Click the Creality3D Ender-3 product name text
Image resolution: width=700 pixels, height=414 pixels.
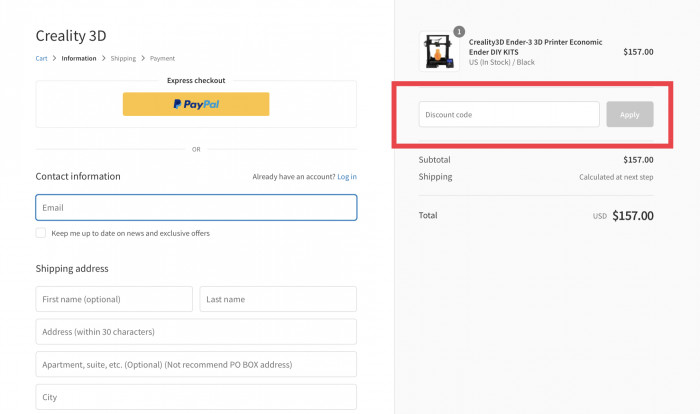535,47
